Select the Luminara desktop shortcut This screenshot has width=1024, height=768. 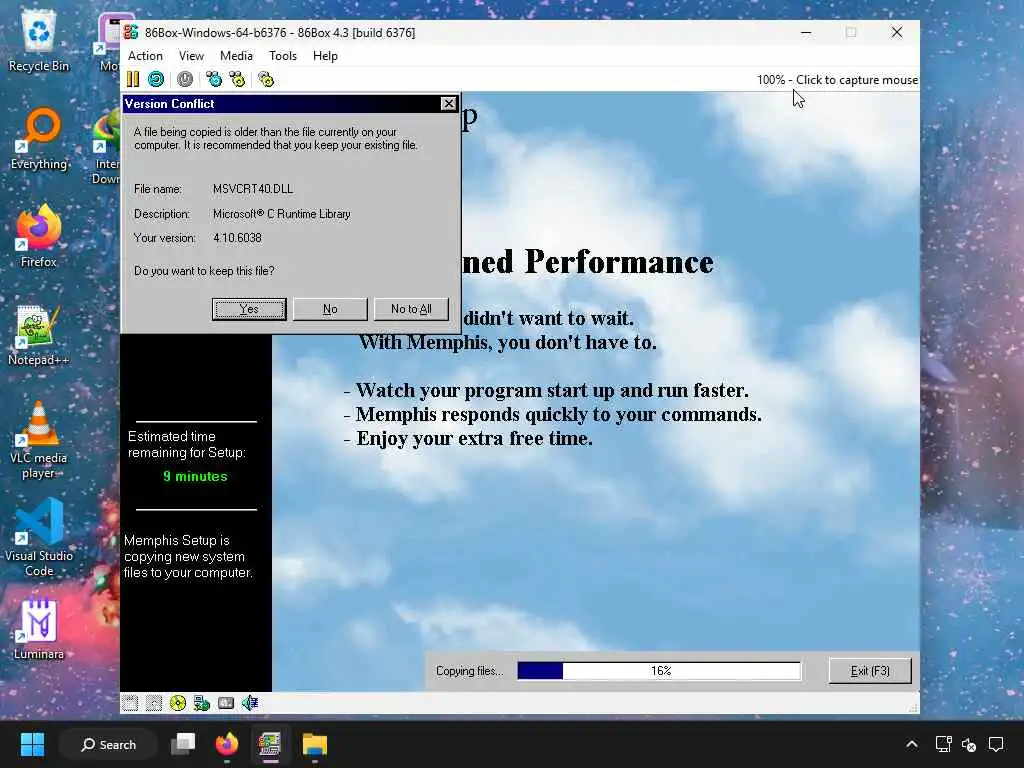(x=39, y=629)
